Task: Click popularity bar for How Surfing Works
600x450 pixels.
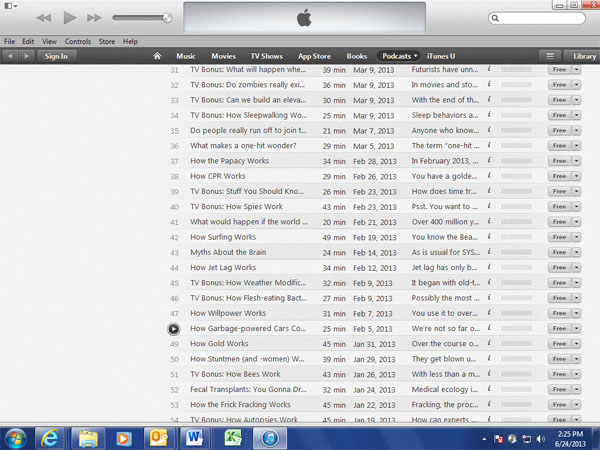Action: [x=516, y=237]
